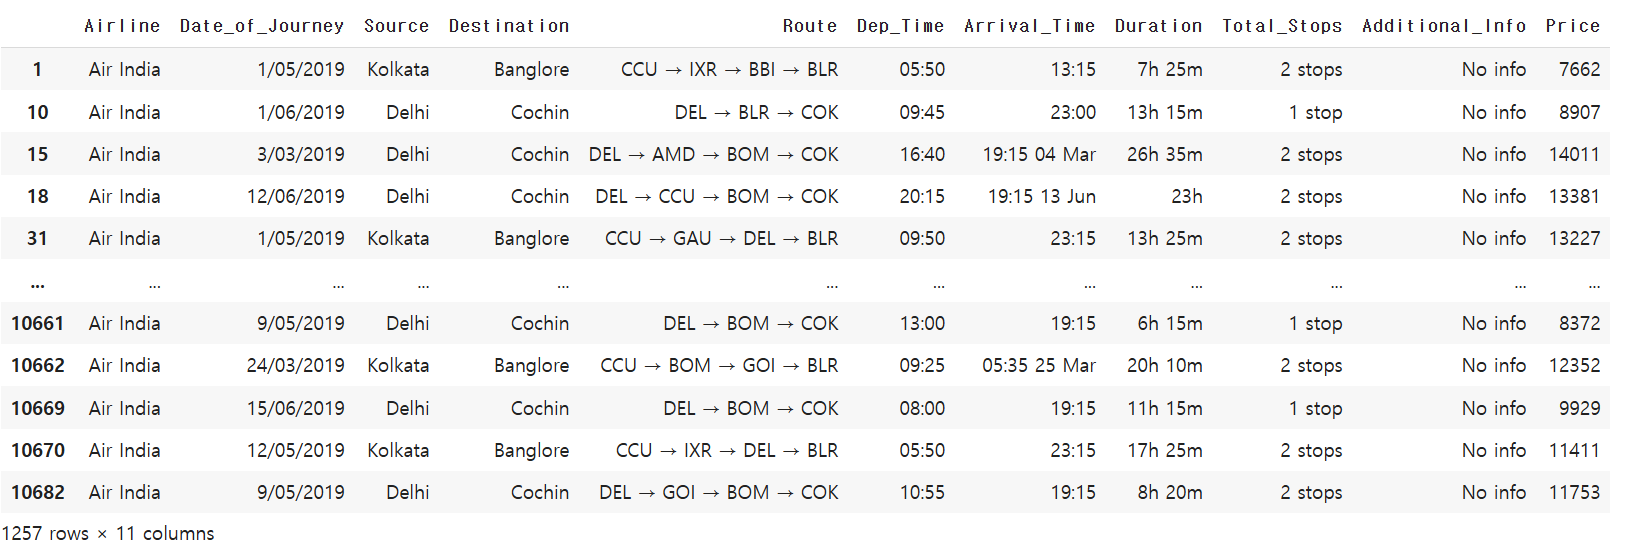Screen dimensions: 1626x553
Task: Click row index 10661
Action: (37, 324)
